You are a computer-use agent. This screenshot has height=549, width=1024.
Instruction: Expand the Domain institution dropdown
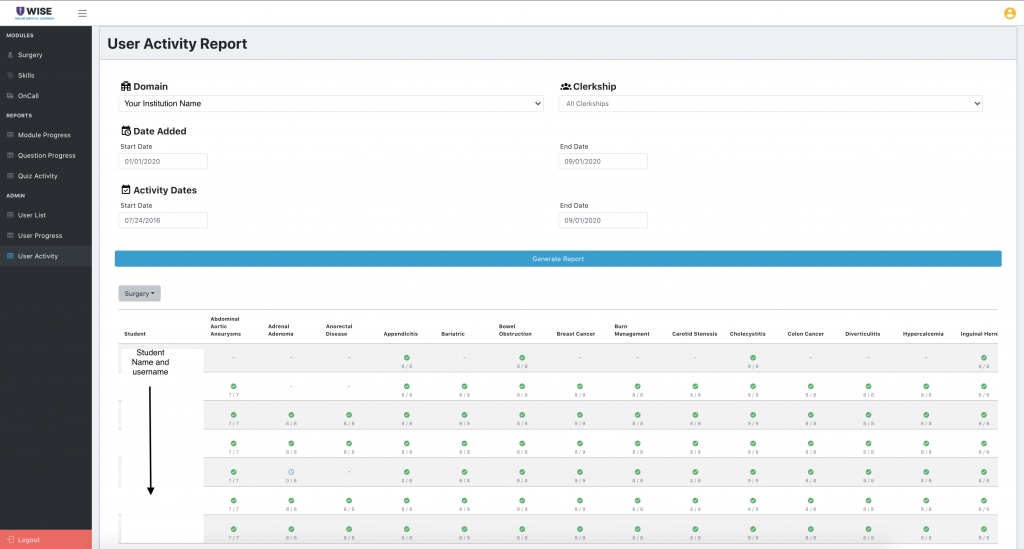(331, 103)
